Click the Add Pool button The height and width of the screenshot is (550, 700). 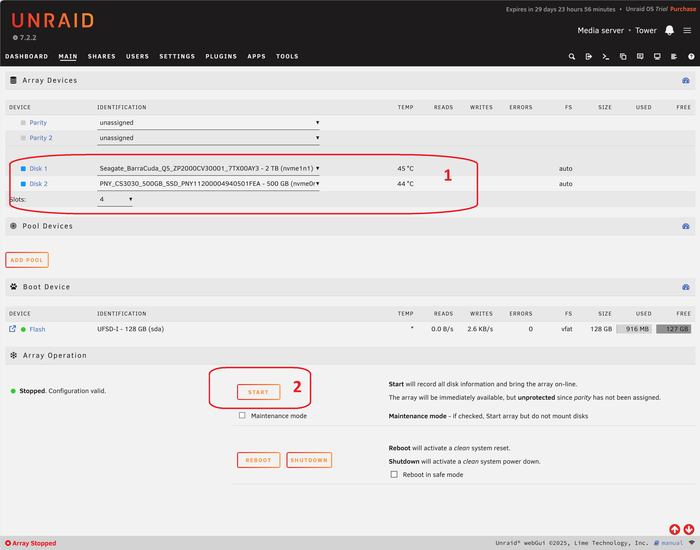[27, 260]
